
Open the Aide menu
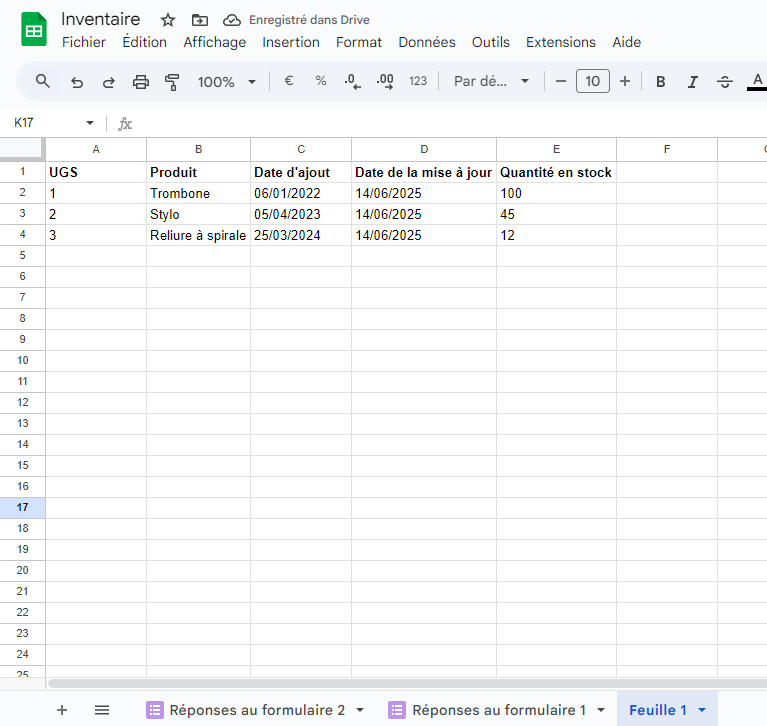(627, 42)
